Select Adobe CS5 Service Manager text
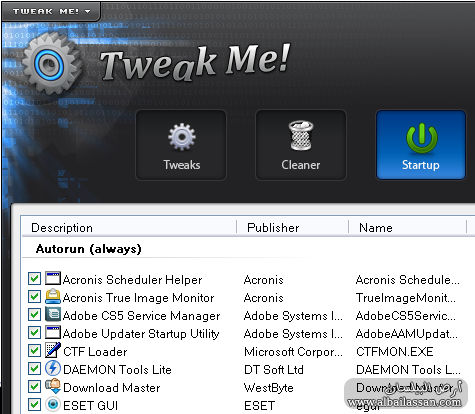The width and height of the screenshot is (475, 414). click(141, 316)
